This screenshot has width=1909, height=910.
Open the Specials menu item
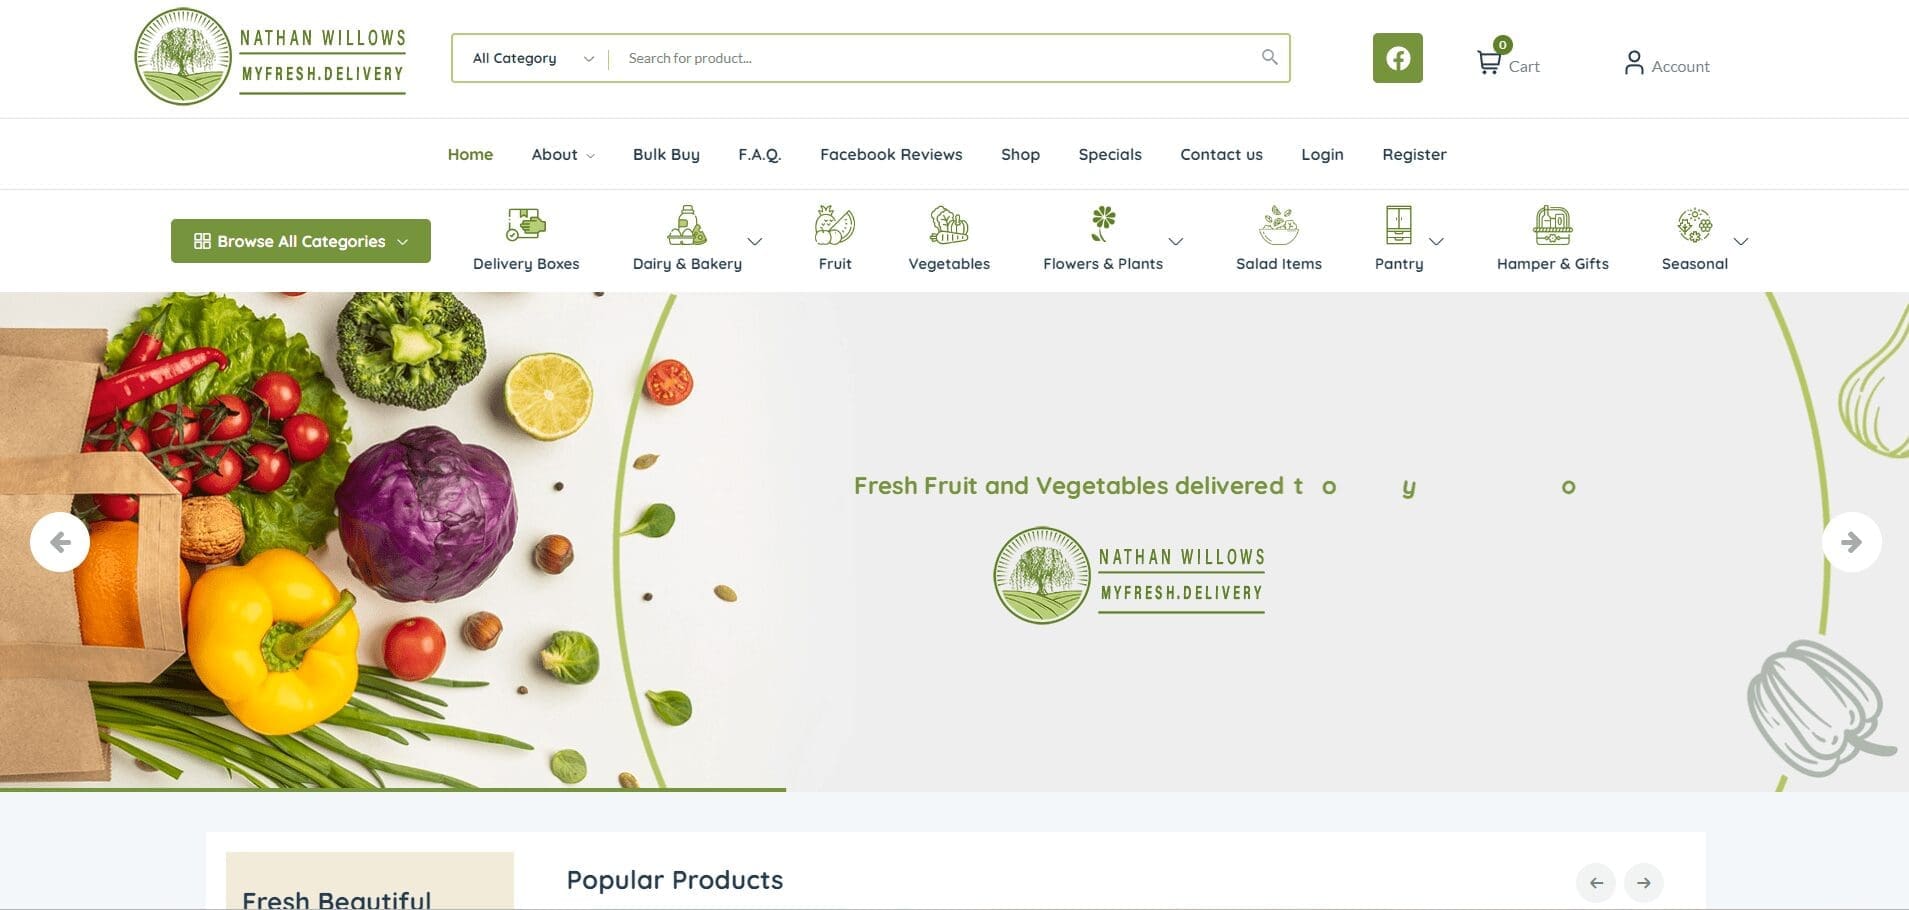pos(1110,154)
